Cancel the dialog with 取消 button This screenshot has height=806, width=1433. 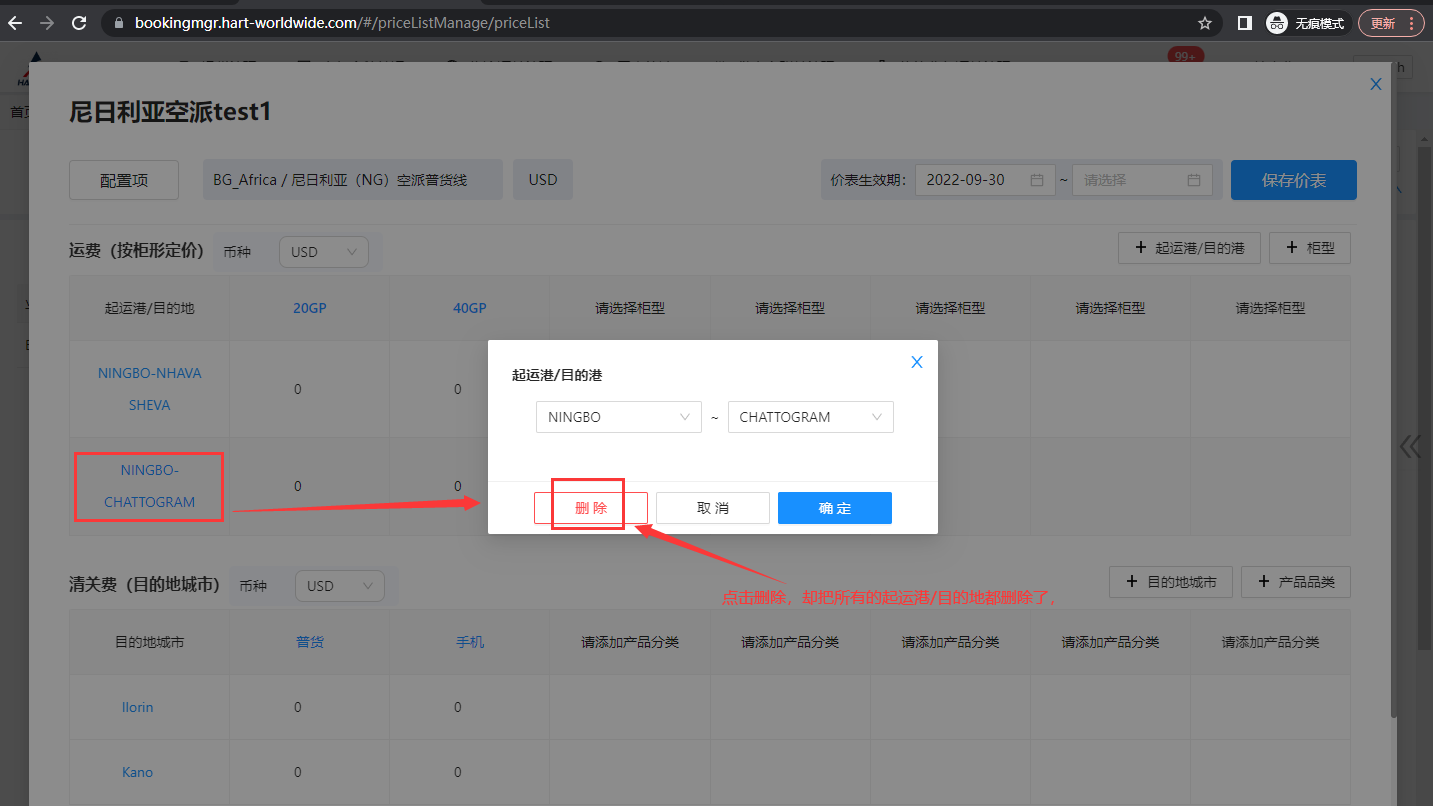(x=712, y=508)
